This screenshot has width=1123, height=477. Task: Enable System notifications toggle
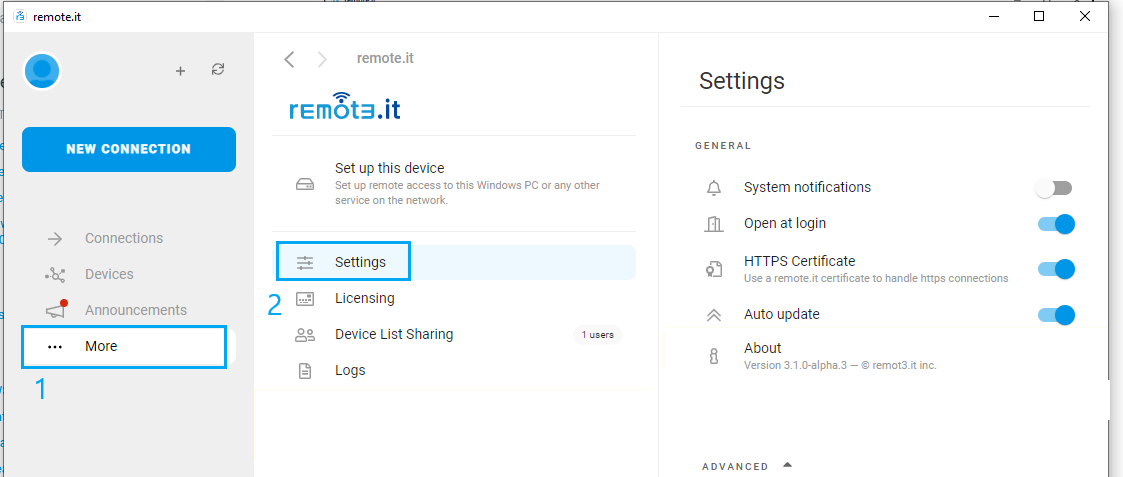1054,188
